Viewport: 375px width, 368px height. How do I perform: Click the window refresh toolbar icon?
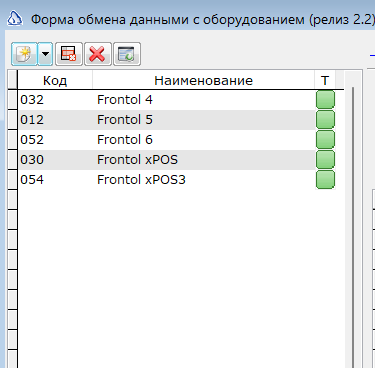127,54
